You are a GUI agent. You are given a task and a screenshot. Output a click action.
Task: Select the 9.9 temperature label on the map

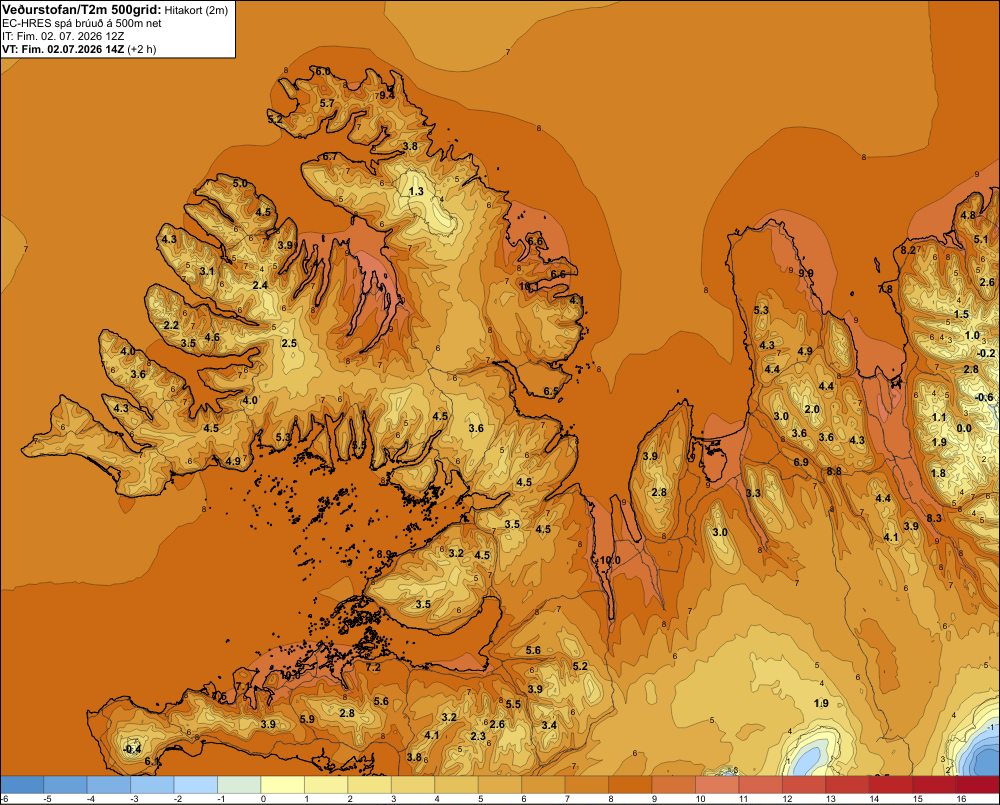[x=806, y=273]
